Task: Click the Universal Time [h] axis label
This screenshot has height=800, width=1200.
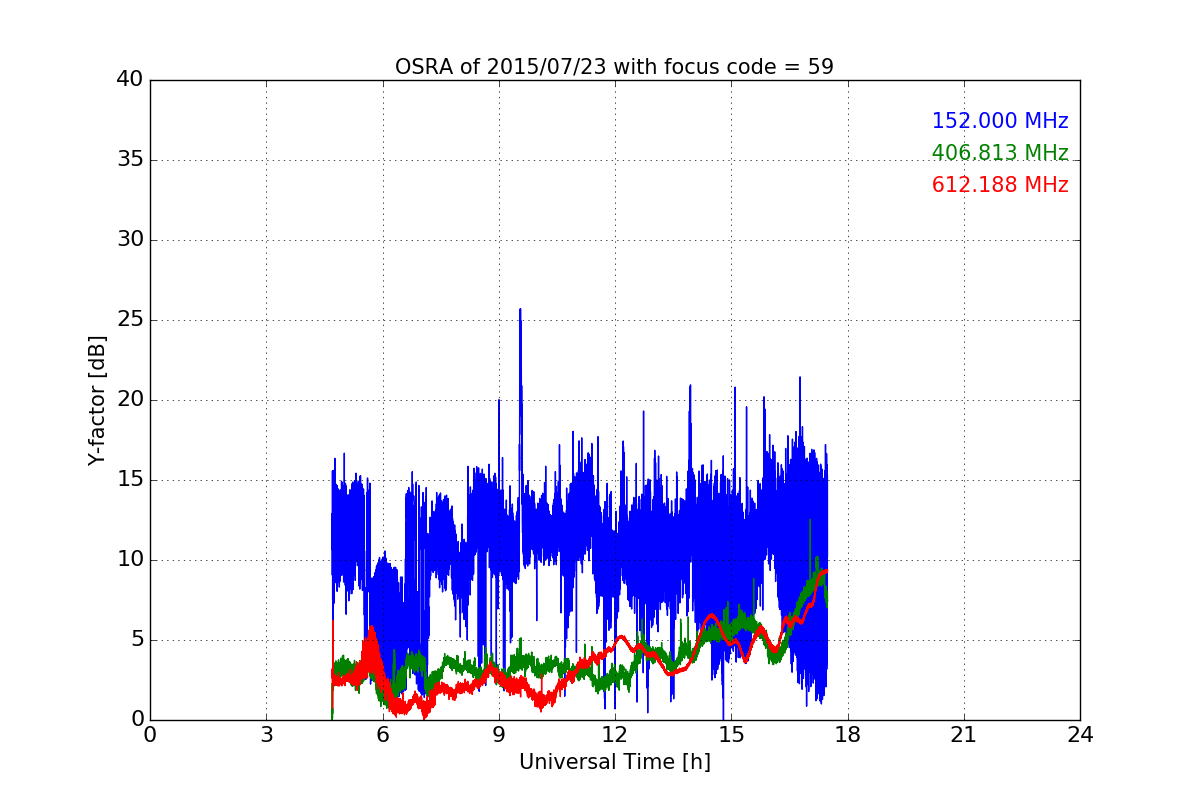Action: 614,762
